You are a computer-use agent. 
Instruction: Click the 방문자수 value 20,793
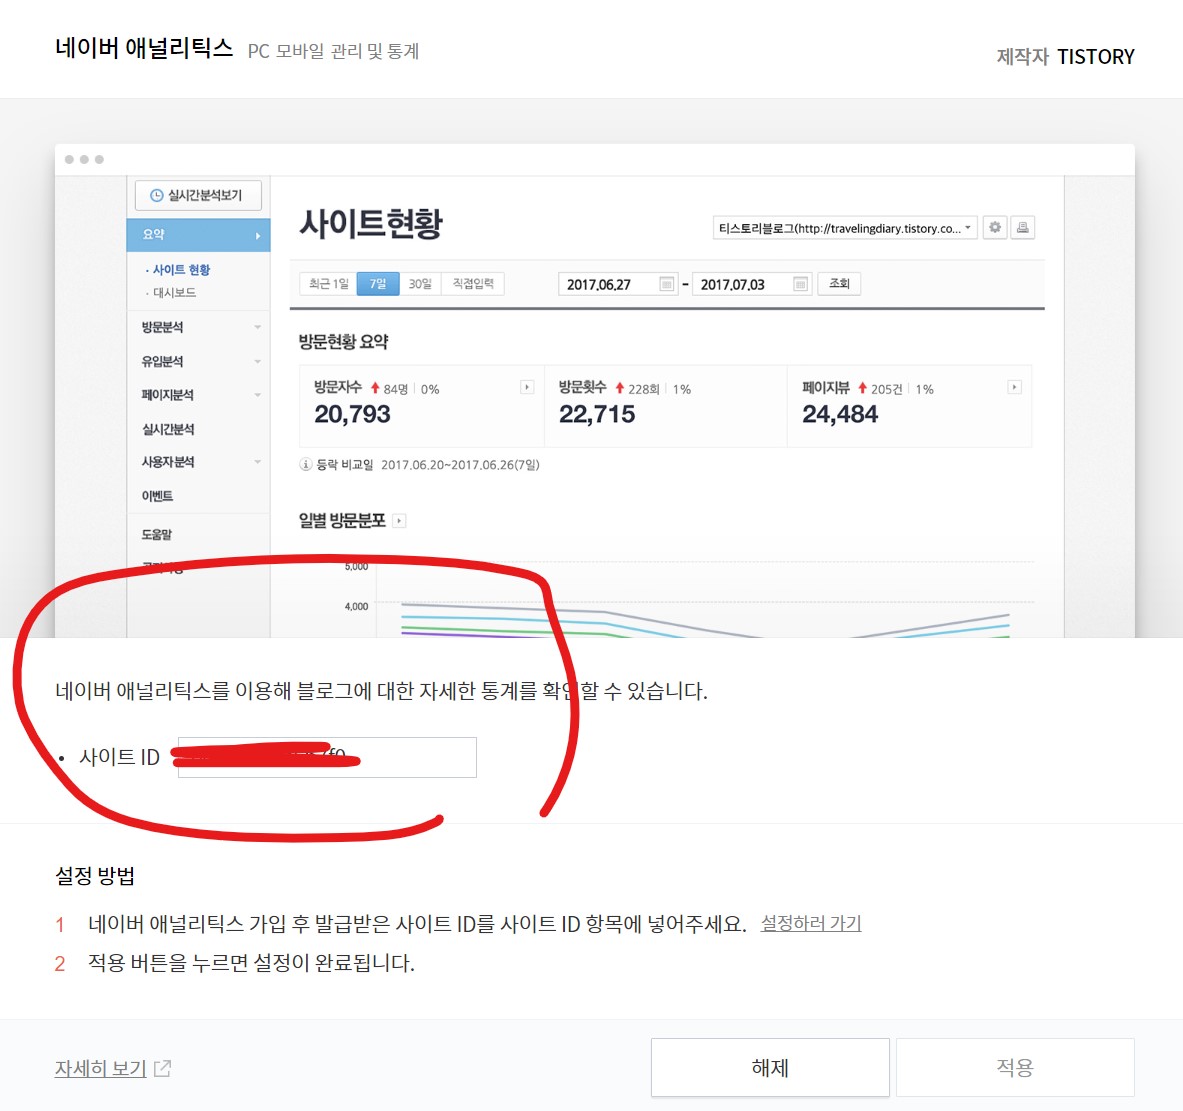pyautogui.click(x=352, y=414)
